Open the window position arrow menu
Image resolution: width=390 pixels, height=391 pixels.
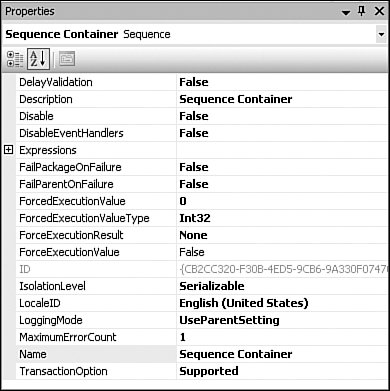346,13
